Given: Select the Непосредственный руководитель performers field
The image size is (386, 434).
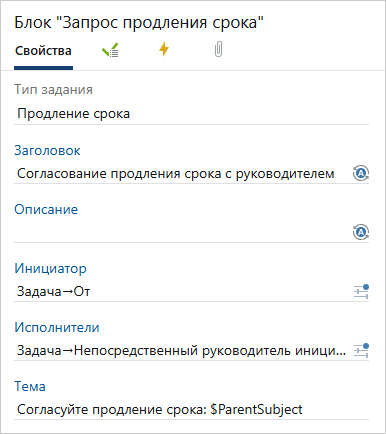Looking at the screenshot, I should pyautogui.click(x=182, y=351).
